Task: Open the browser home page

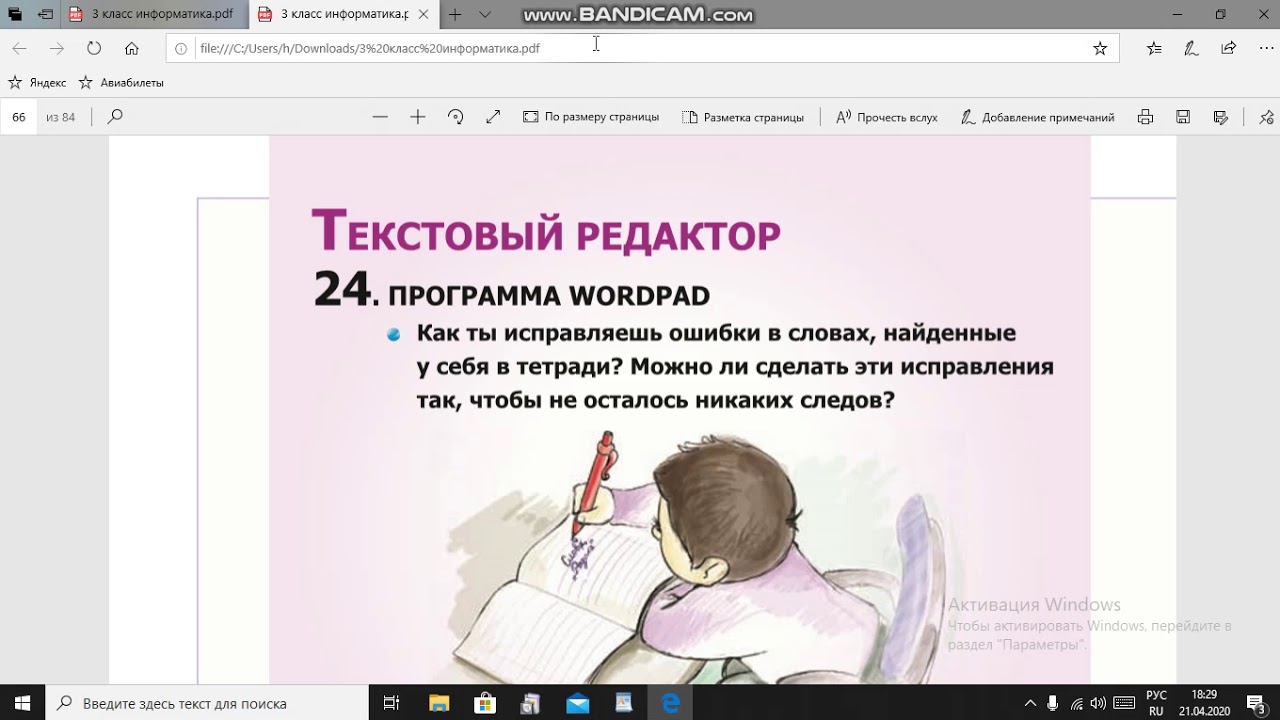Action: coord(131,48)
